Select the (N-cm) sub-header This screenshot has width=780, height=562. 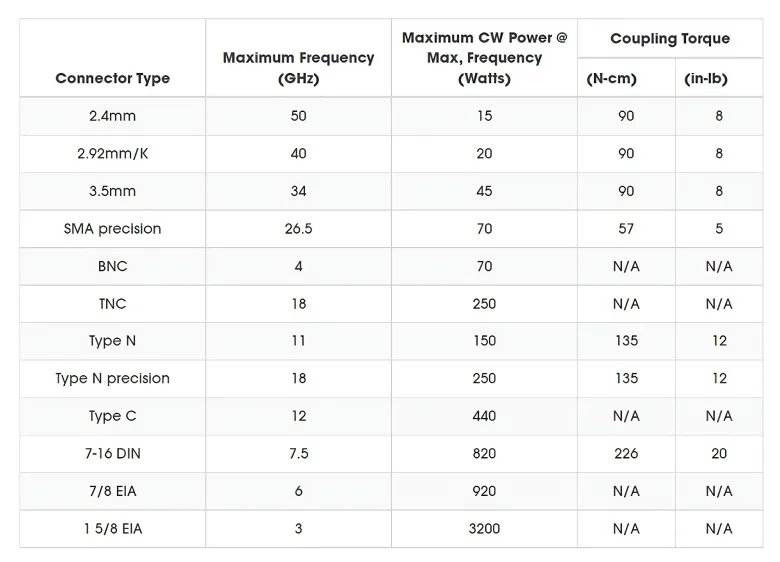click(626, 79)
